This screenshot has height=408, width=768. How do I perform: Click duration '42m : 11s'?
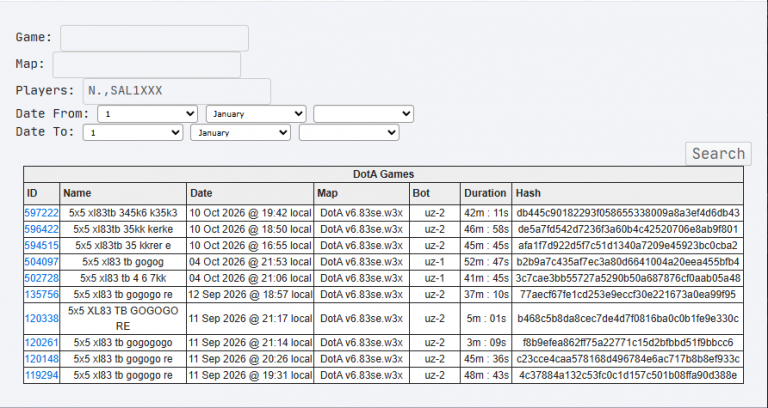coord(486,213)
